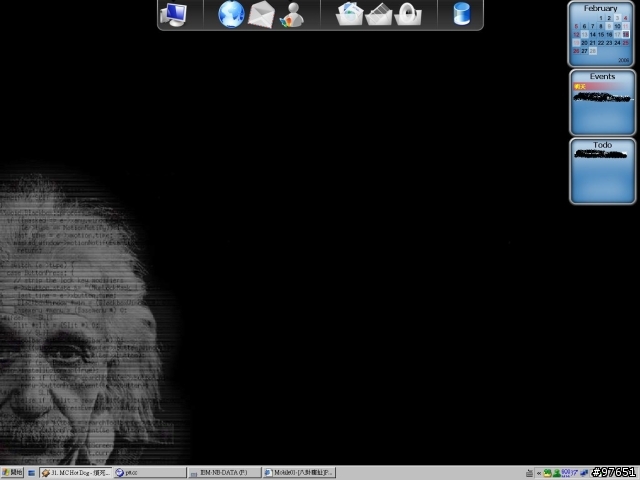Expand hidden tray icons with the chevron

[x=539, y=473]
